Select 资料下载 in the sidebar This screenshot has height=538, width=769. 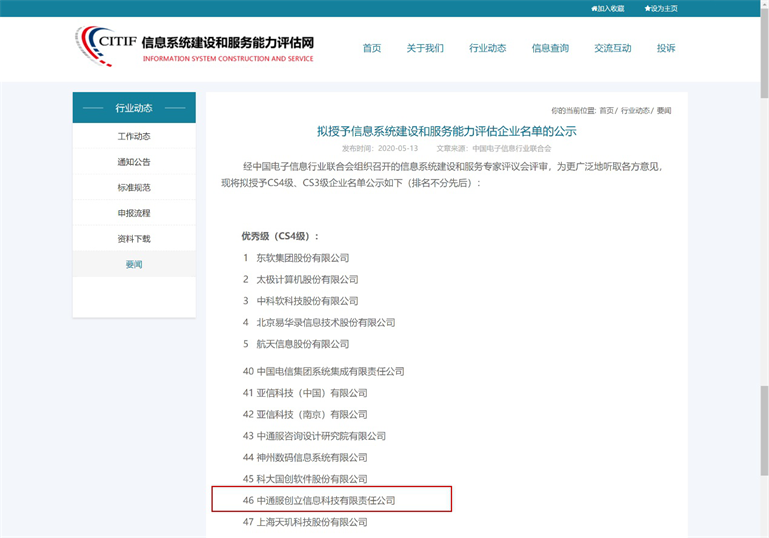point(134,239)
